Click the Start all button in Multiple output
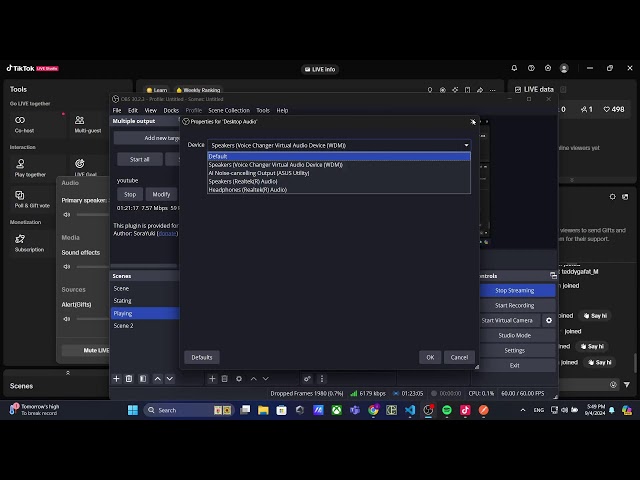The width and height of the screenshot is (640, 480). [140, 159]
